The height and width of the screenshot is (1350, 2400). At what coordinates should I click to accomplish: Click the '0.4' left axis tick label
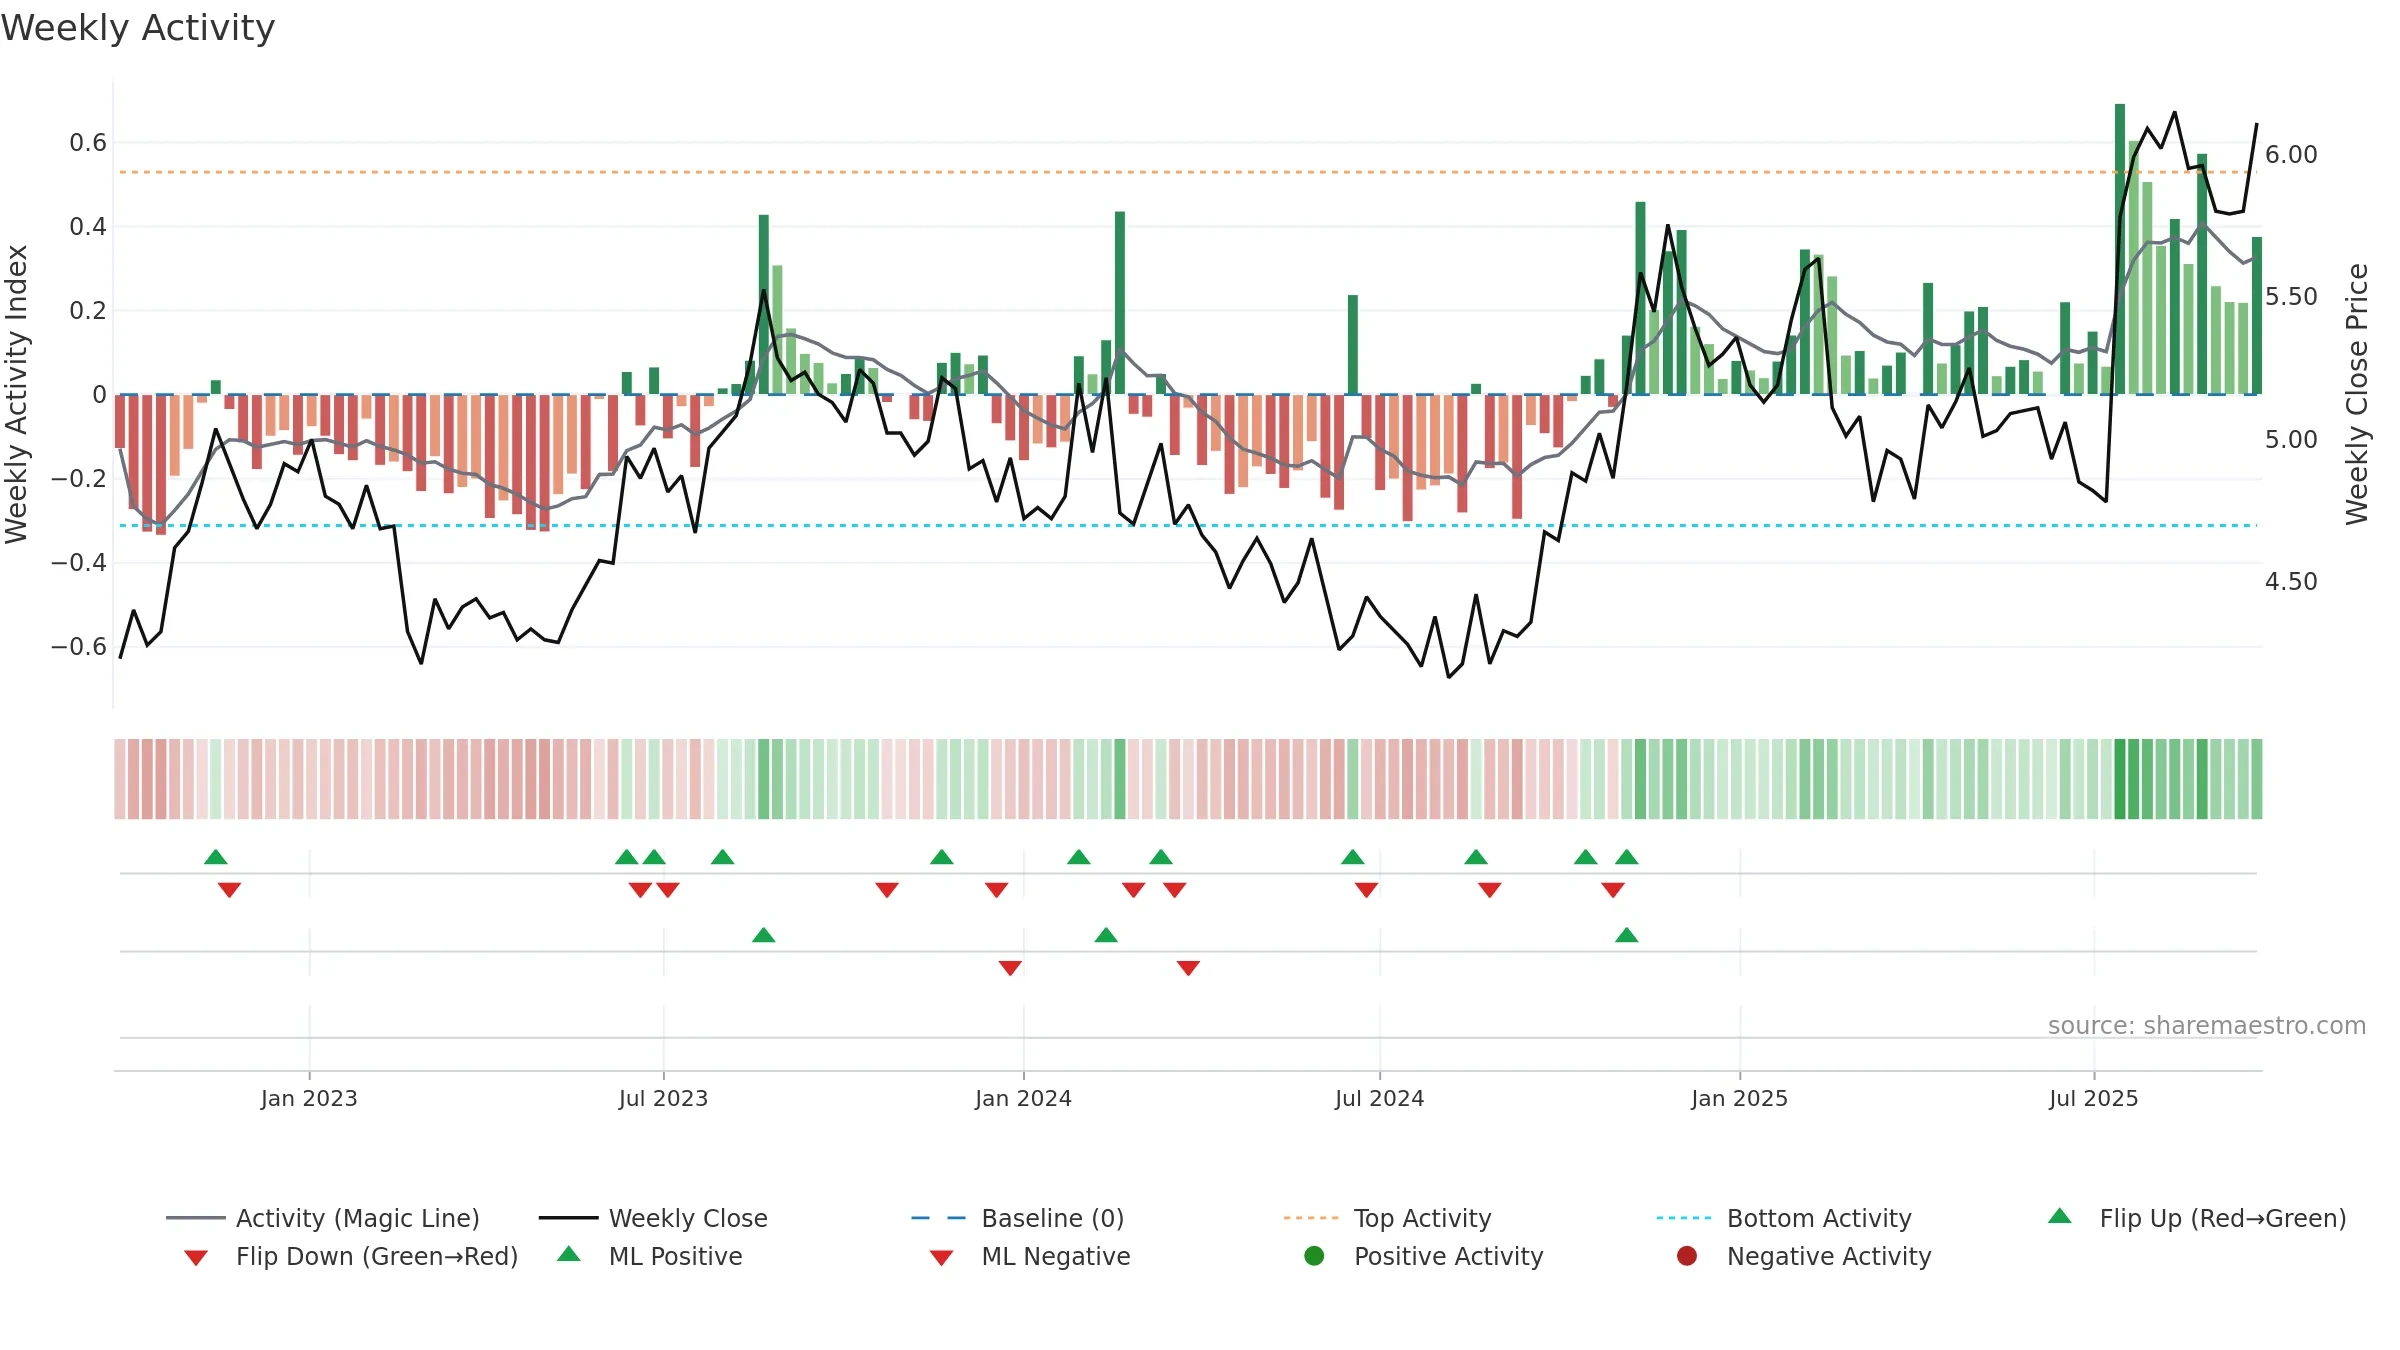[88, 227]
